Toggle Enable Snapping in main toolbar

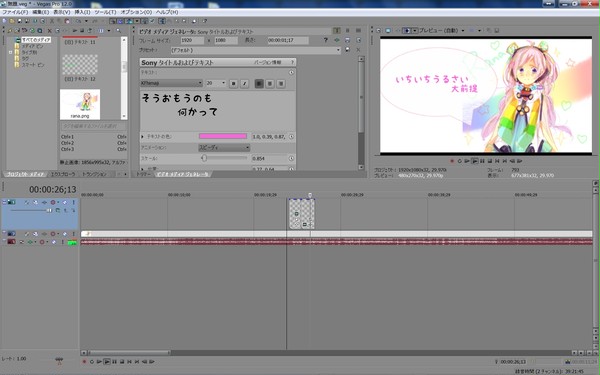[x=112, y=21]
